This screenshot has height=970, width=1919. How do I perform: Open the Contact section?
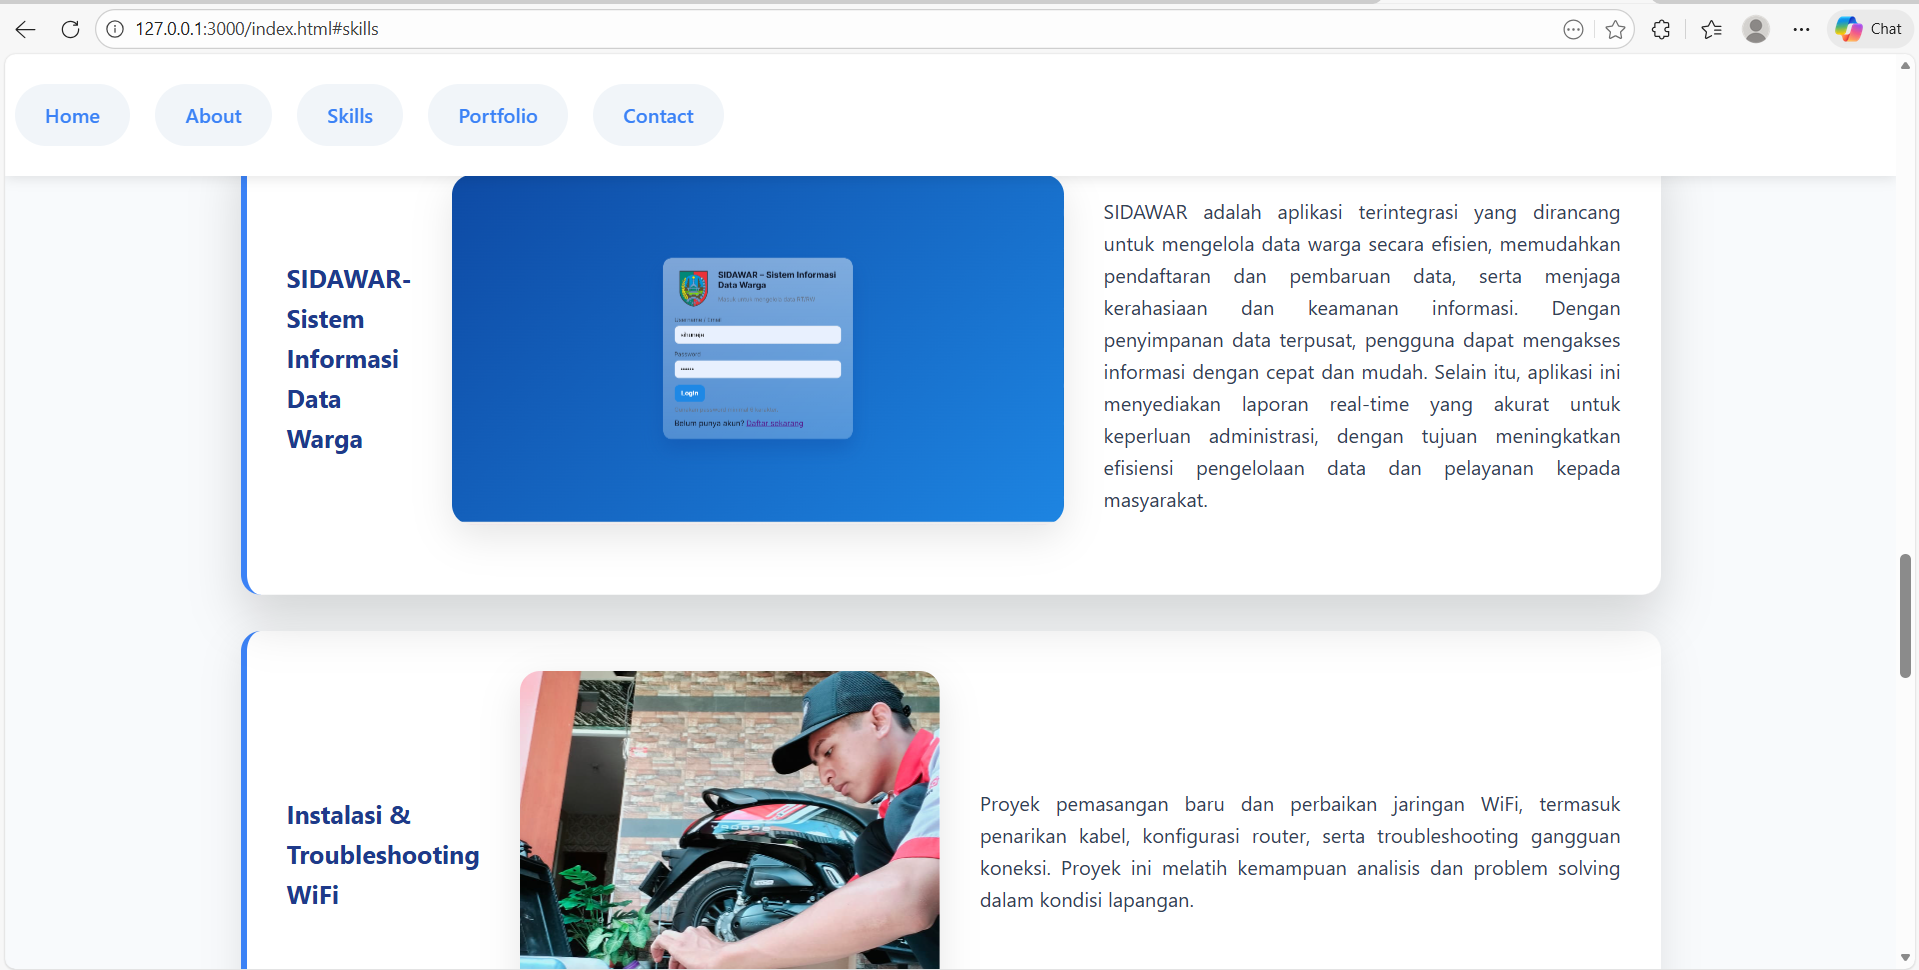(657, 115)
